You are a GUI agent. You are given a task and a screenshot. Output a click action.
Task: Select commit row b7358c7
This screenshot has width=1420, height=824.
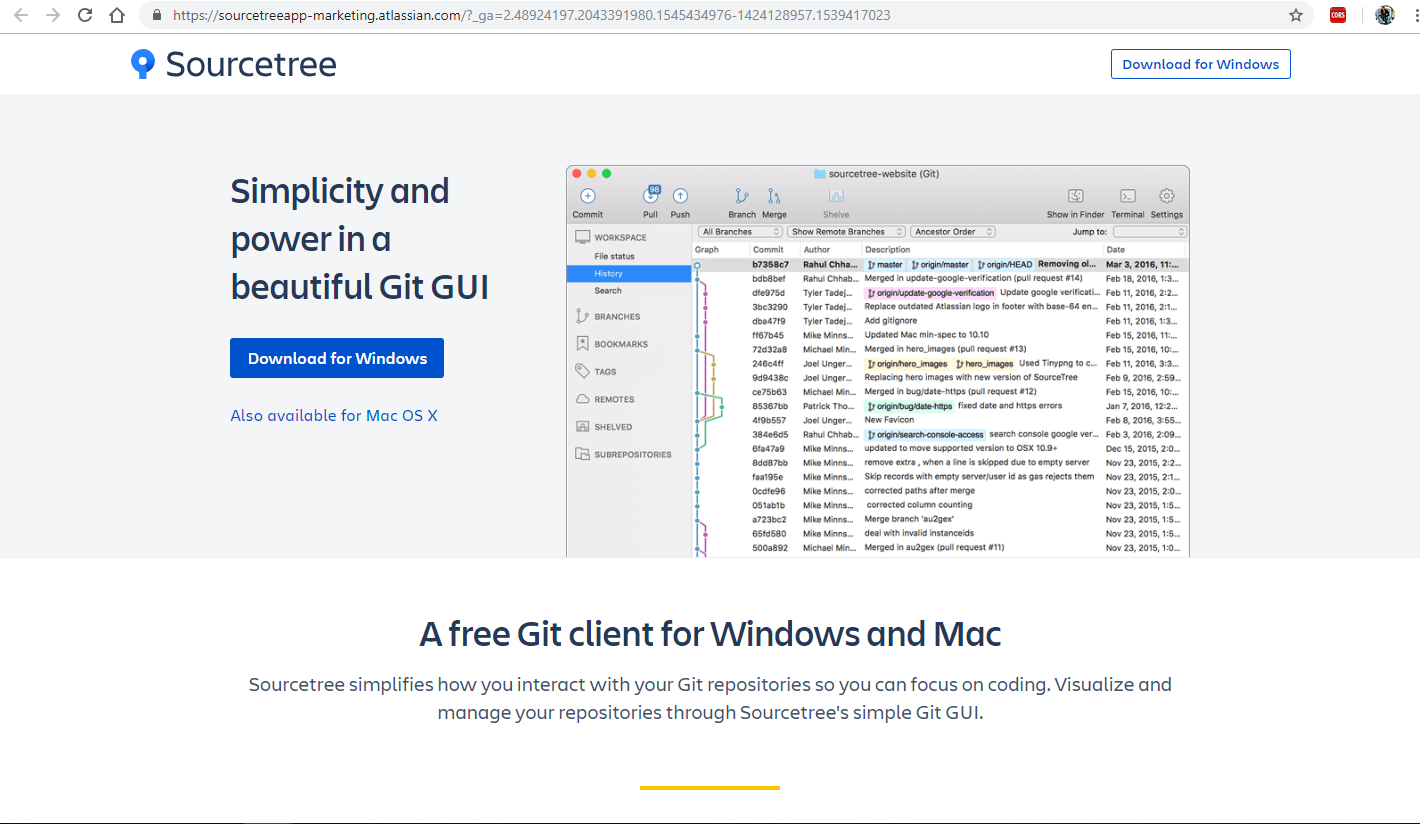point(940,265)
